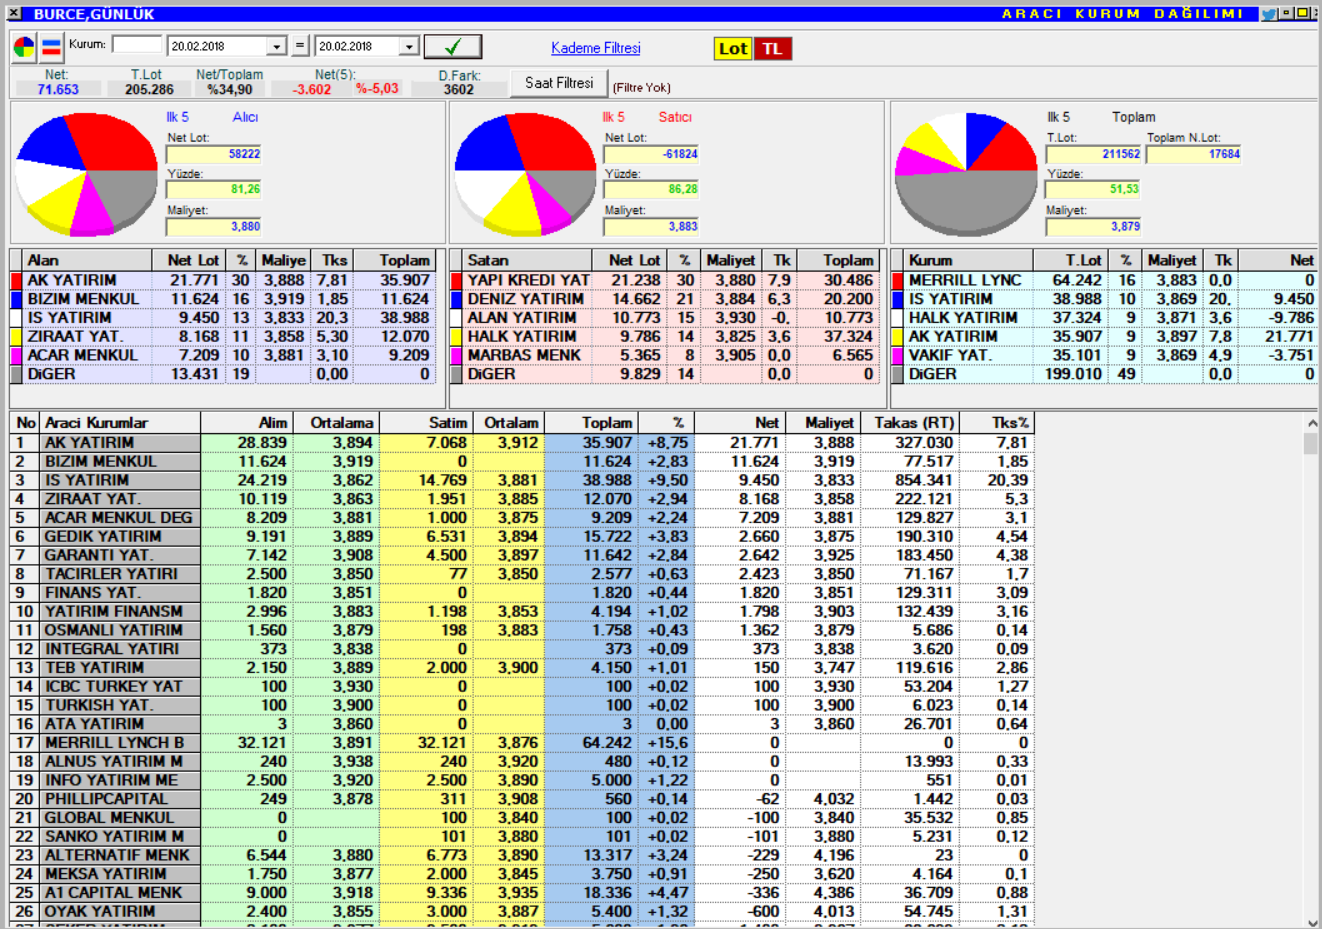Sort sellers by the Satan column header
Viewport: 1322px width, 929px height.
[527, 260]
